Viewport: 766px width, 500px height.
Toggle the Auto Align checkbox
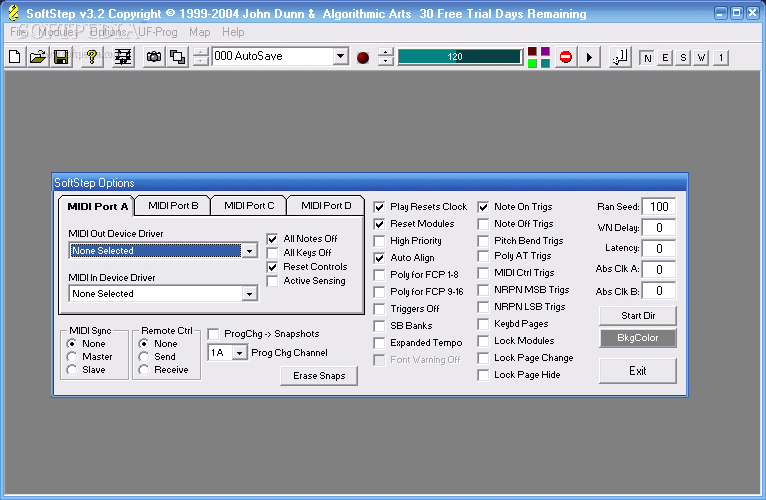(x=379, y=258)
